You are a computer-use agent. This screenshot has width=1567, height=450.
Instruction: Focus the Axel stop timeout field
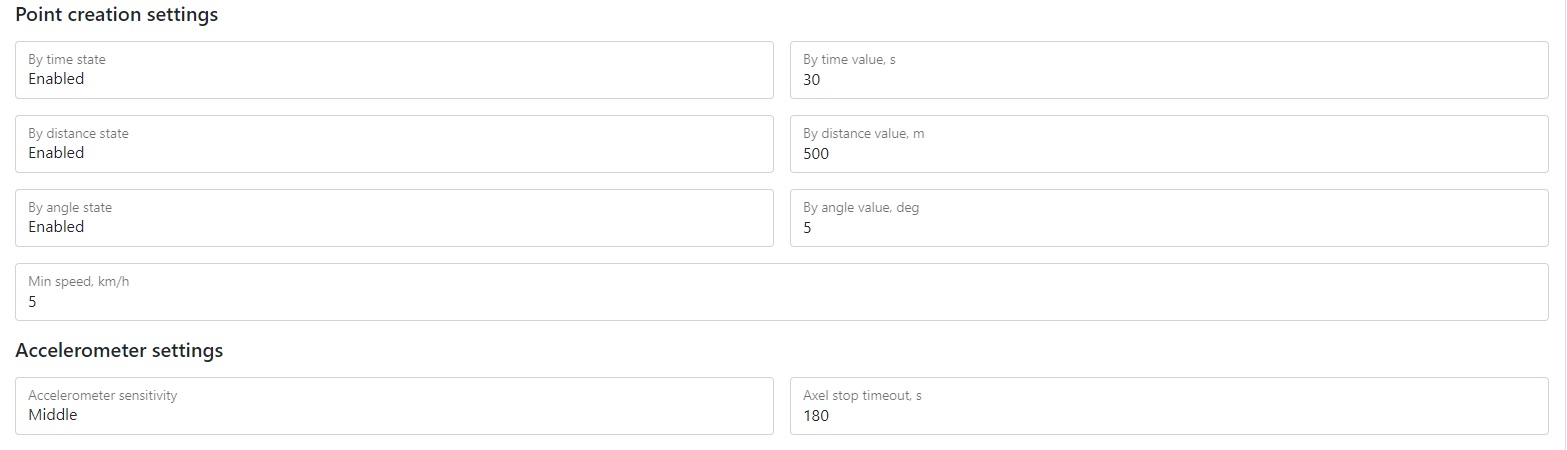(1168, 406)
